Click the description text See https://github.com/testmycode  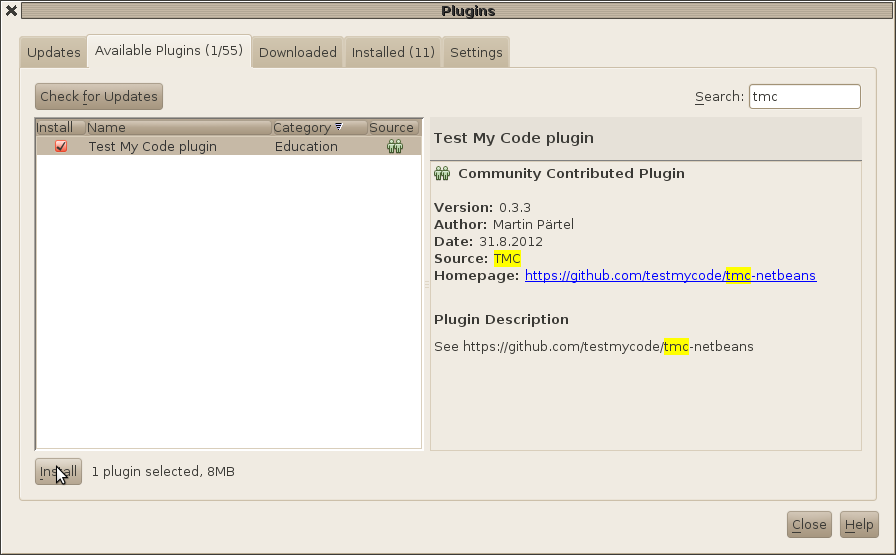[x=594, y=346]
